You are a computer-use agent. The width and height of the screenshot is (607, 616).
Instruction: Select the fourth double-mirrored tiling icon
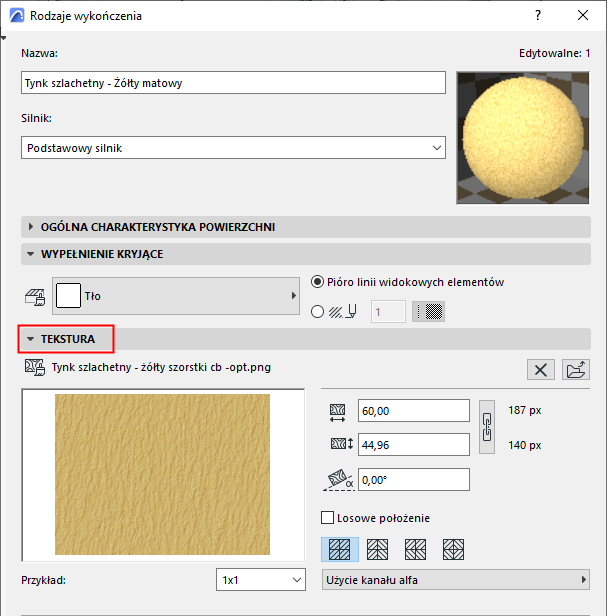coord(453,549)
